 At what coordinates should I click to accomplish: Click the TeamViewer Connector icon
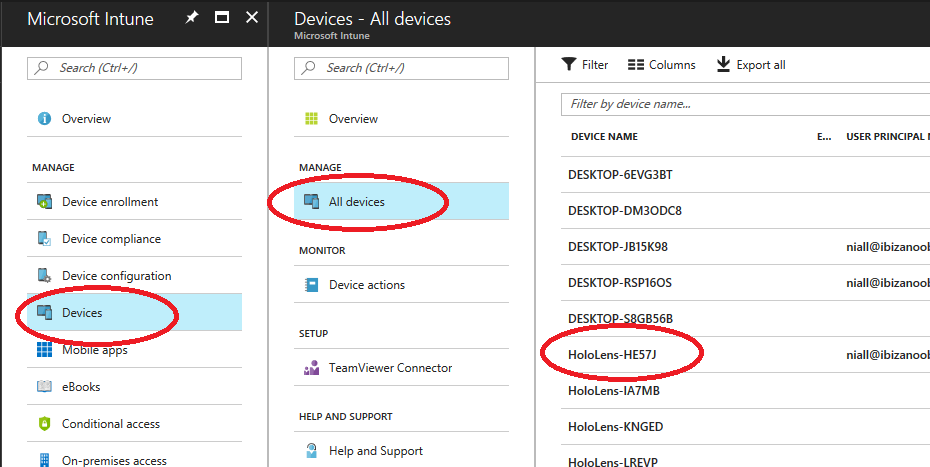(x=311, y=368)
